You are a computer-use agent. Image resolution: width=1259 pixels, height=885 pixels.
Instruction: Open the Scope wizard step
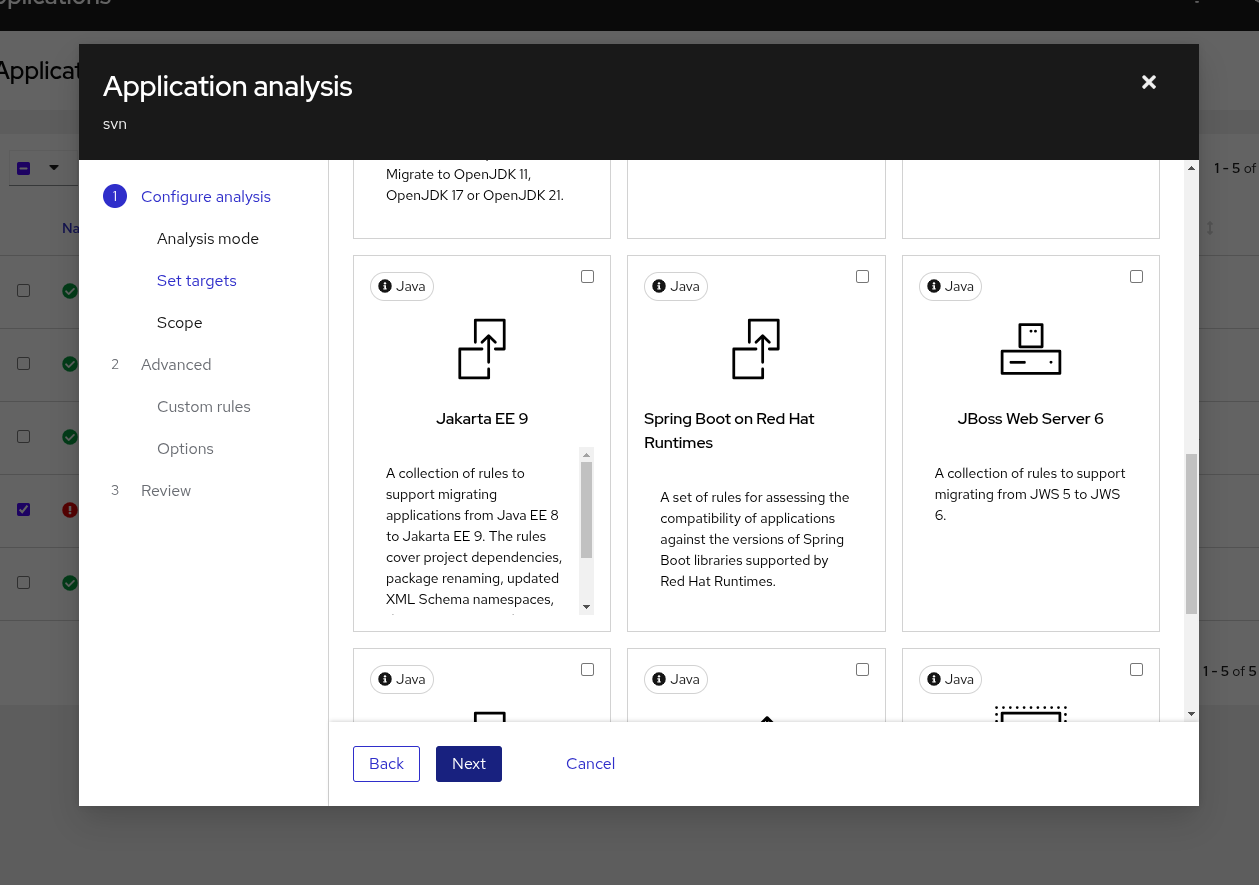coord(180,323)
